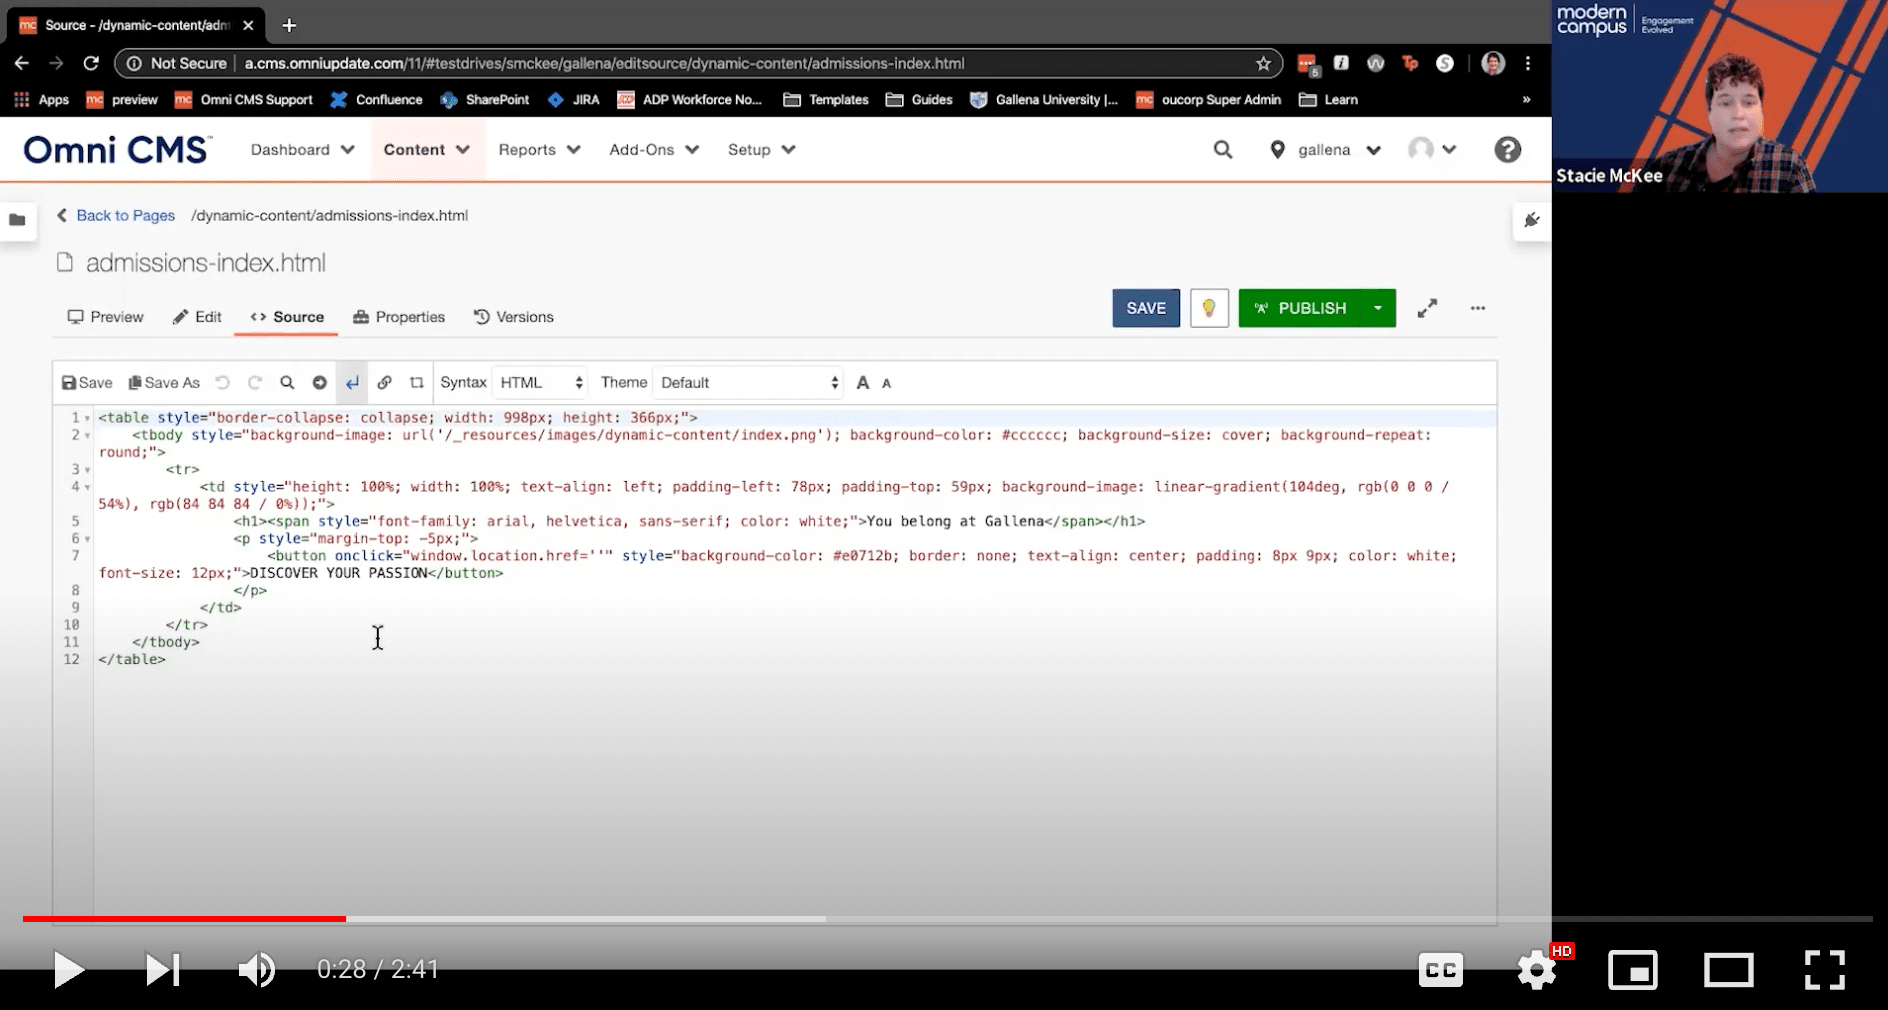
Task: Open the three-dots more actions menu
Action: [1478, 308]
